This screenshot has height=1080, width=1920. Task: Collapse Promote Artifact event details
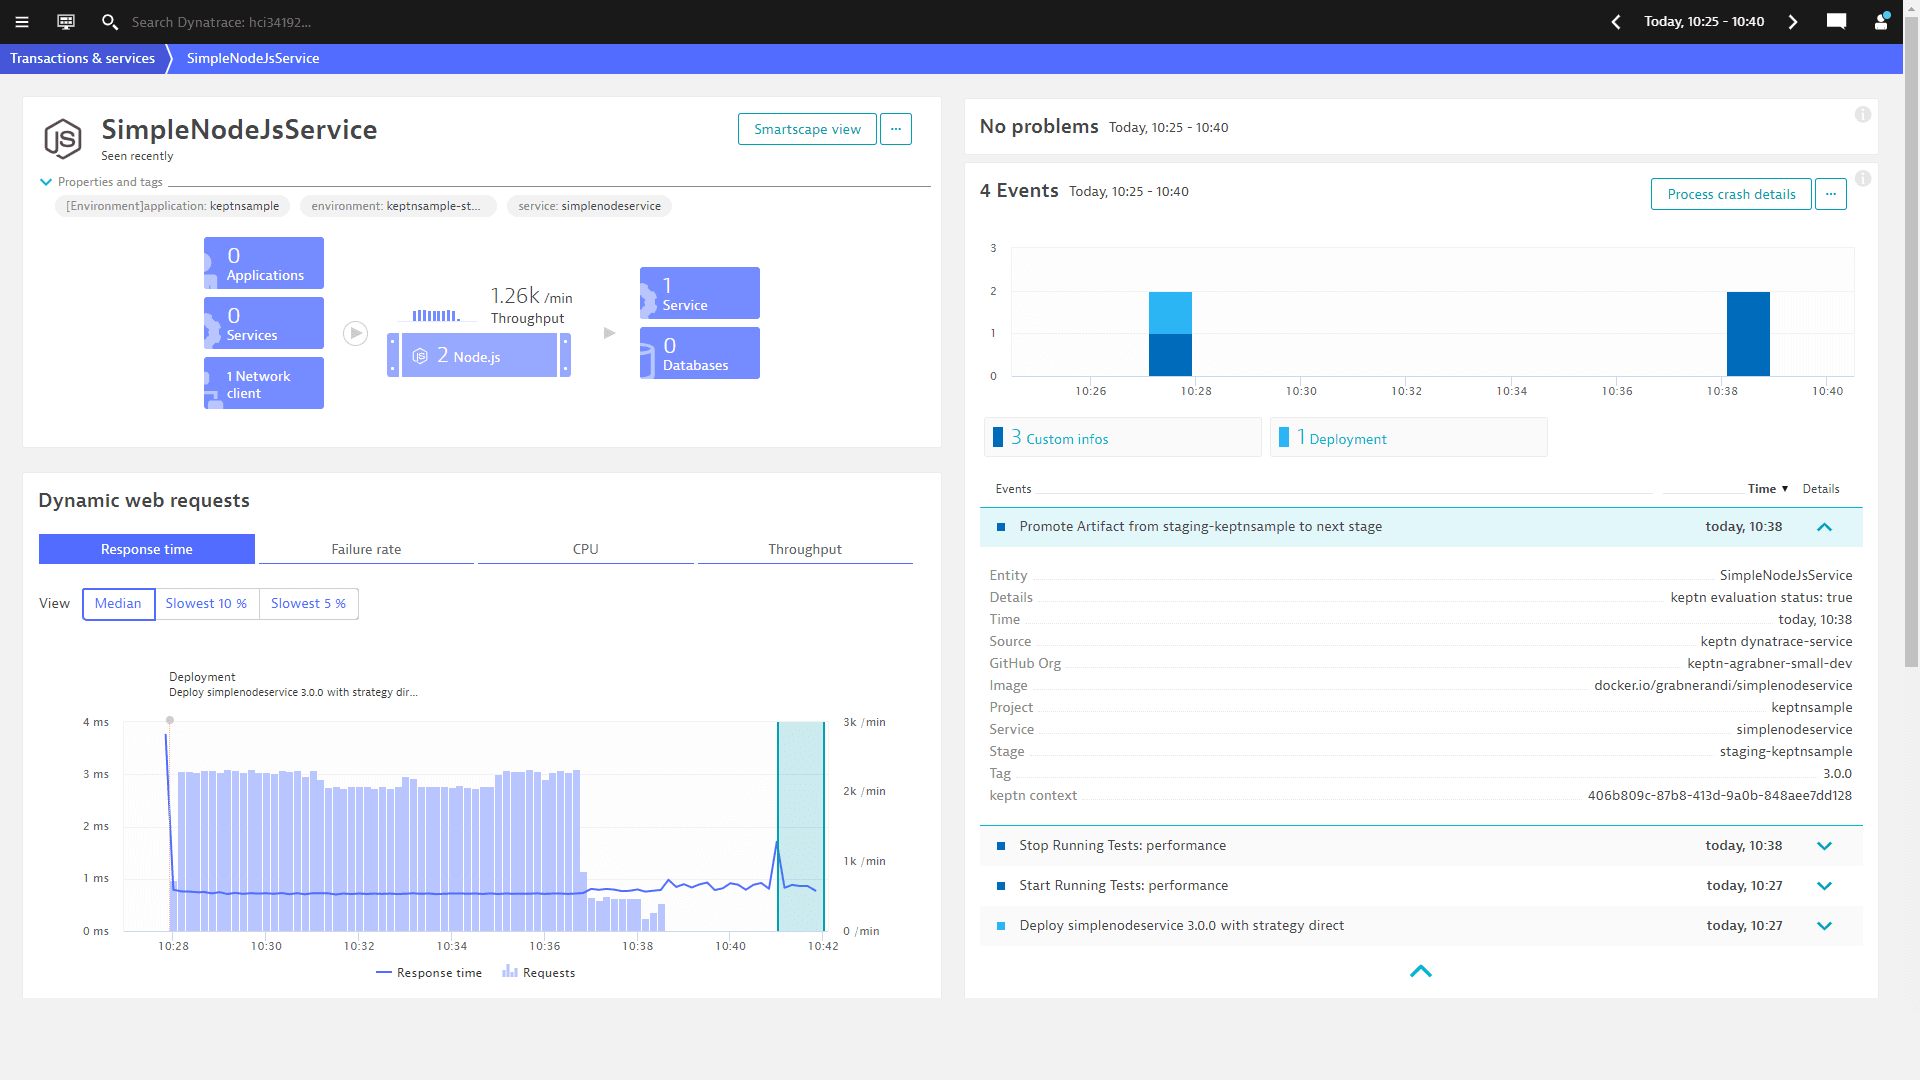click(1824, 527)
